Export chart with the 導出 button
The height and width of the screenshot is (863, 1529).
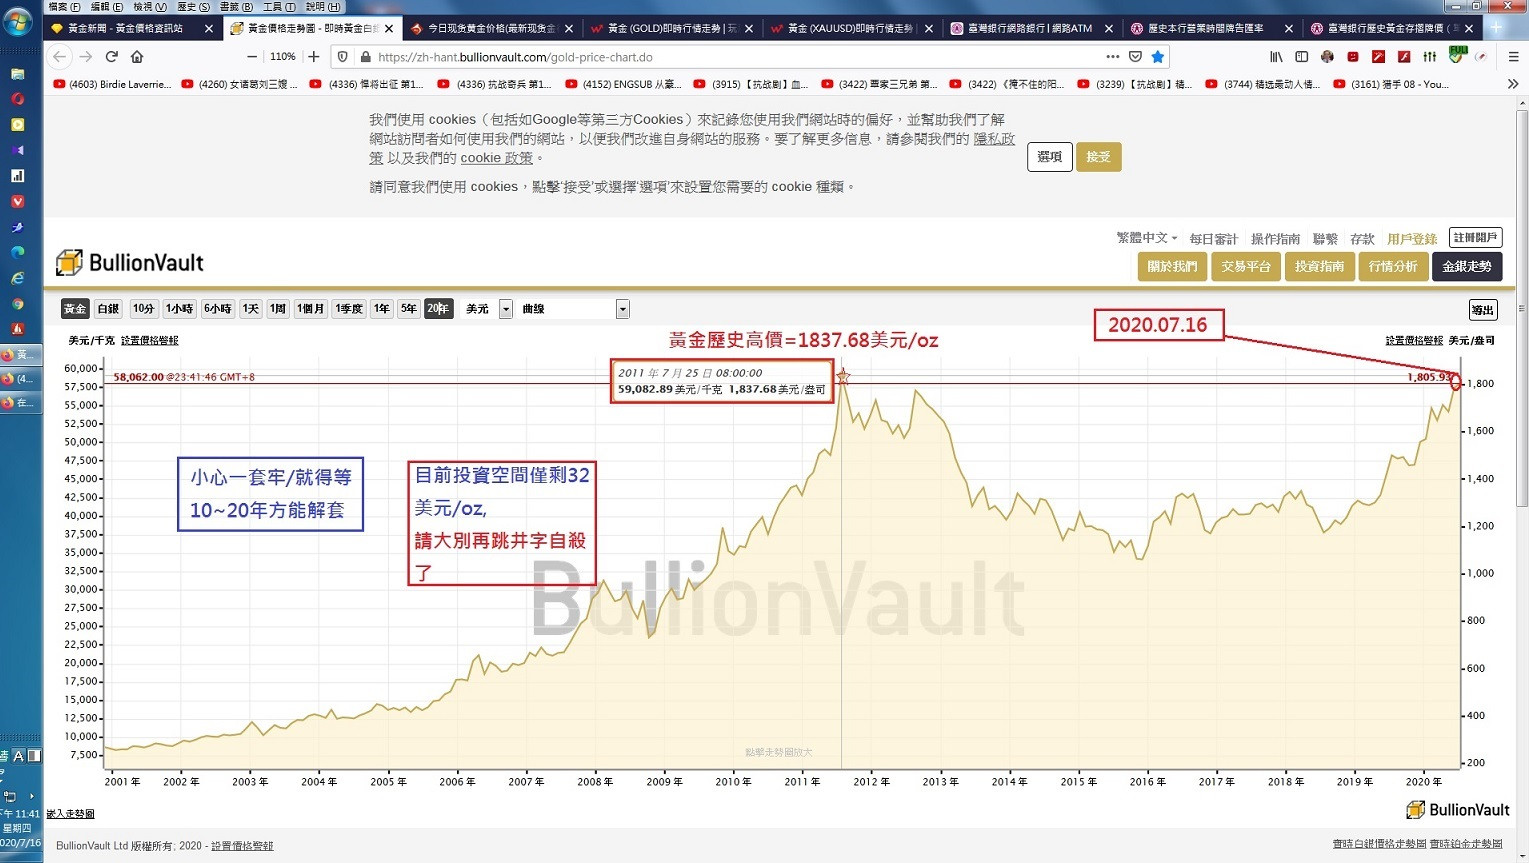click(x=1482, y=310)
